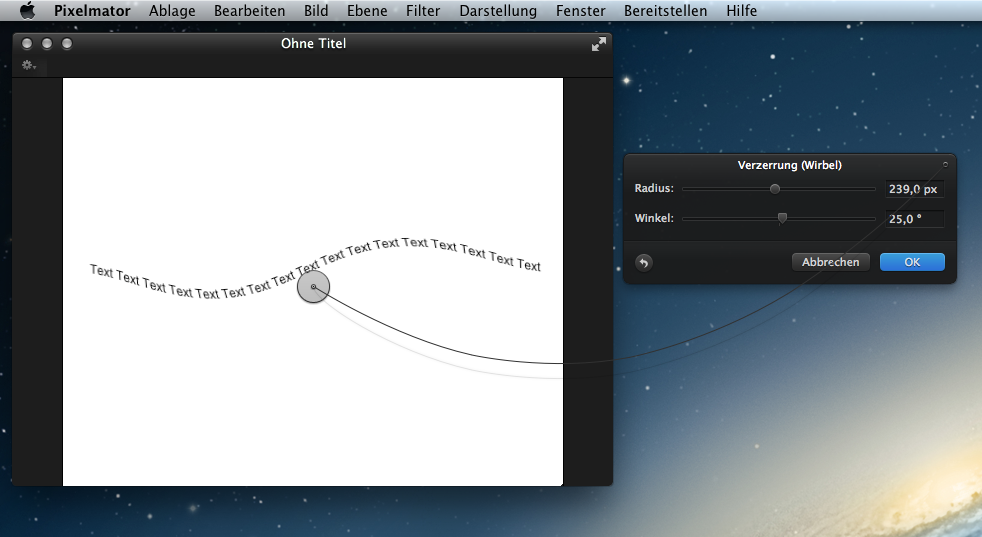Click the Winkel value field
Screen dimensions: 982x537
[914, 218]
